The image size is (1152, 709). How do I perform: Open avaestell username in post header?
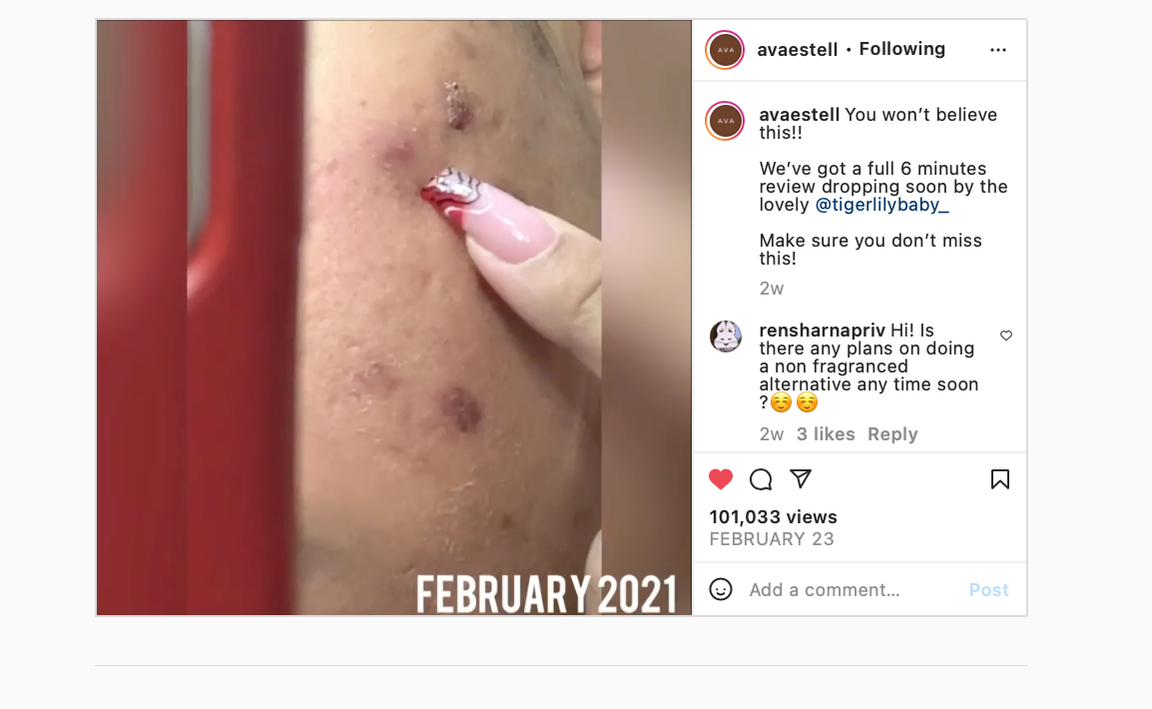point(797,49)
